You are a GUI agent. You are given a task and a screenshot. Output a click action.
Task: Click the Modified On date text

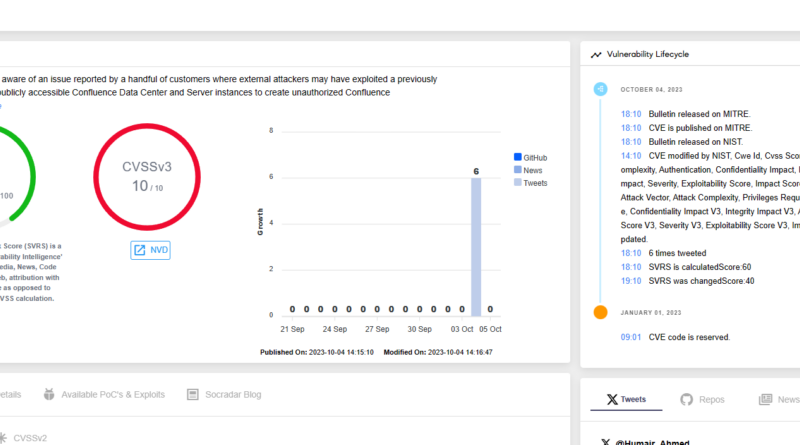pos(438,352)
